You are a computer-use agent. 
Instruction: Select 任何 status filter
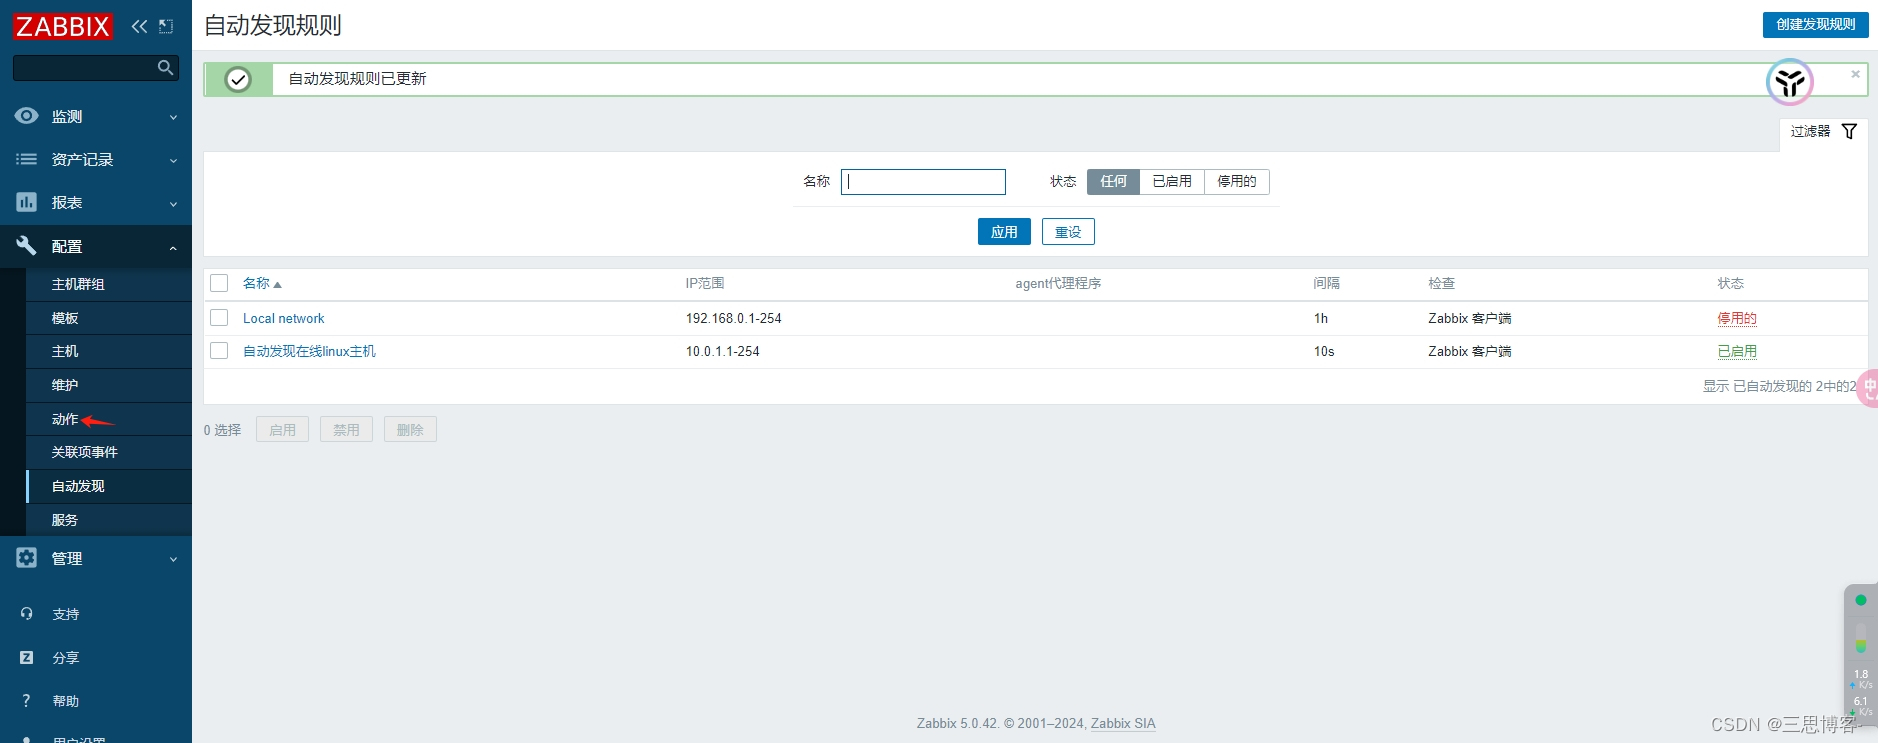[x=1113, y=181]
